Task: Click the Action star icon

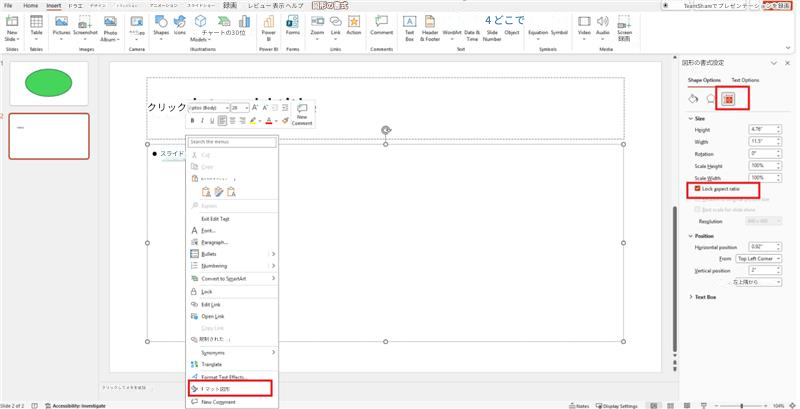Action: [354, 21]
